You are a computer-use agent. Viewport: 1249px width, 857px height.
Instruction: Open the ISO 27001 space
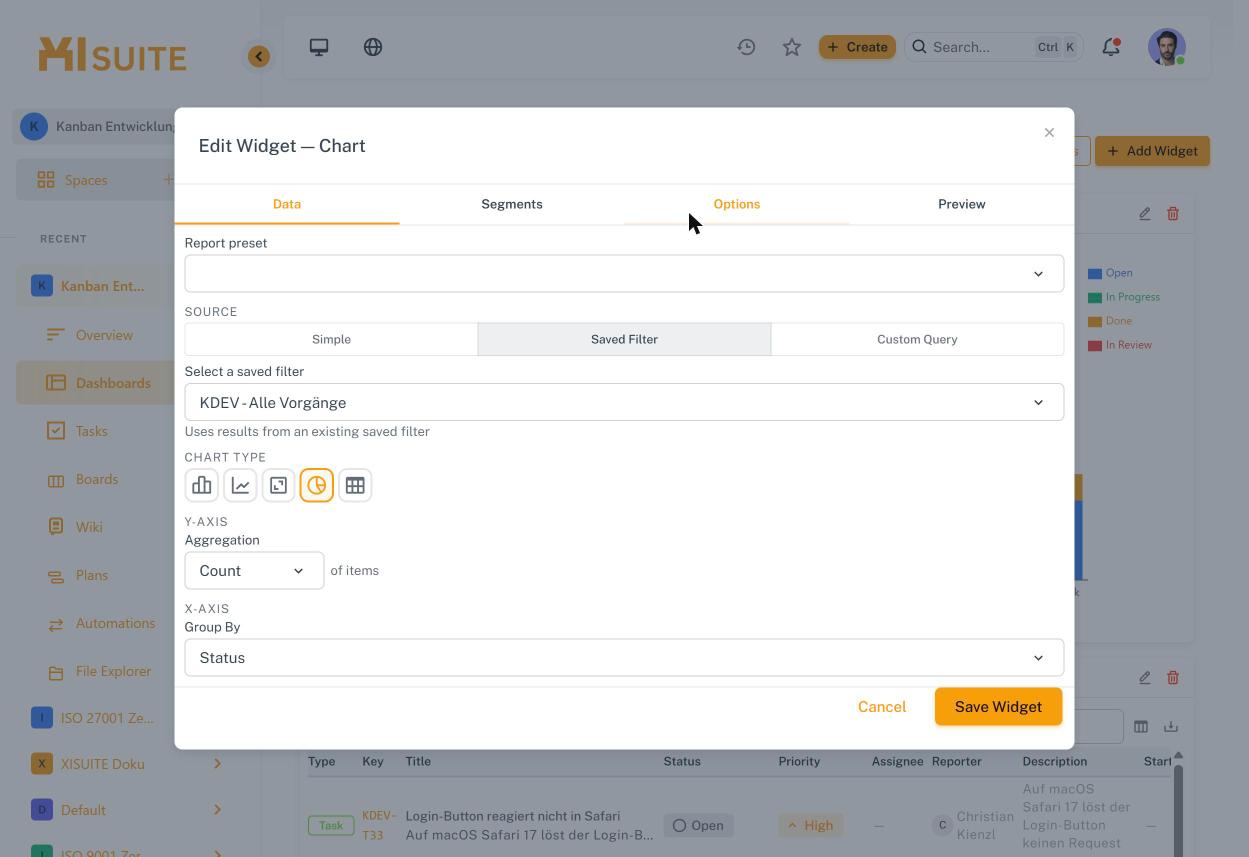point(106,717)
